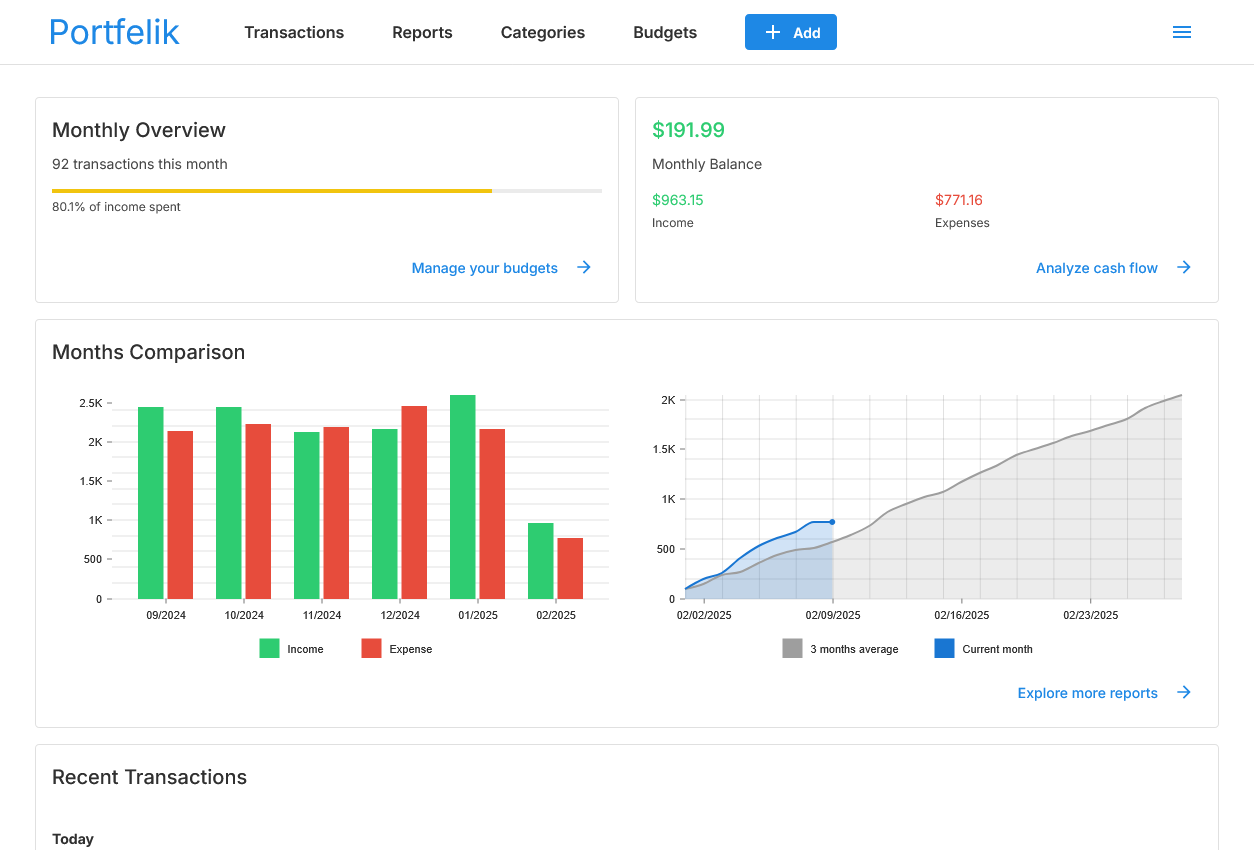The height and width of the screenshot is (850, 1254).
Task: Click the plus icon in Add button
Action: (772, 32)
